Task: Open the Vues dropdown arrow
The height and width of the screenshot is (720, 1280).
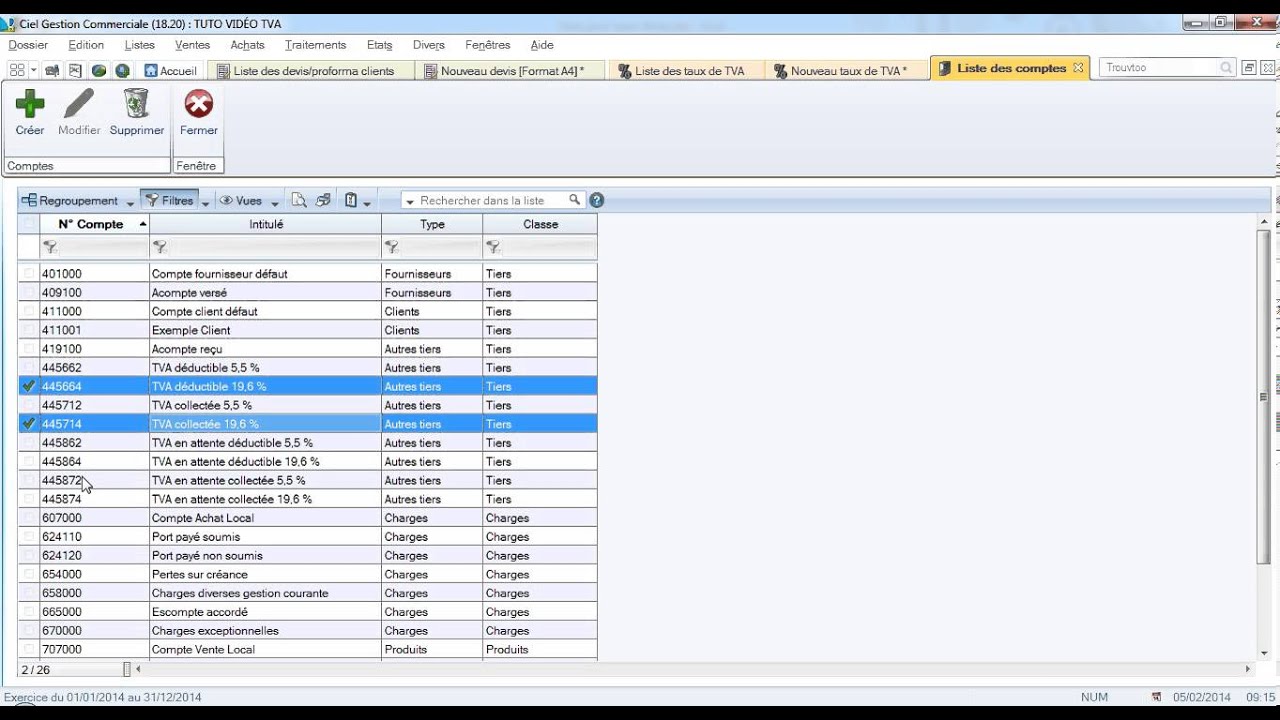Action: (275, 202)
